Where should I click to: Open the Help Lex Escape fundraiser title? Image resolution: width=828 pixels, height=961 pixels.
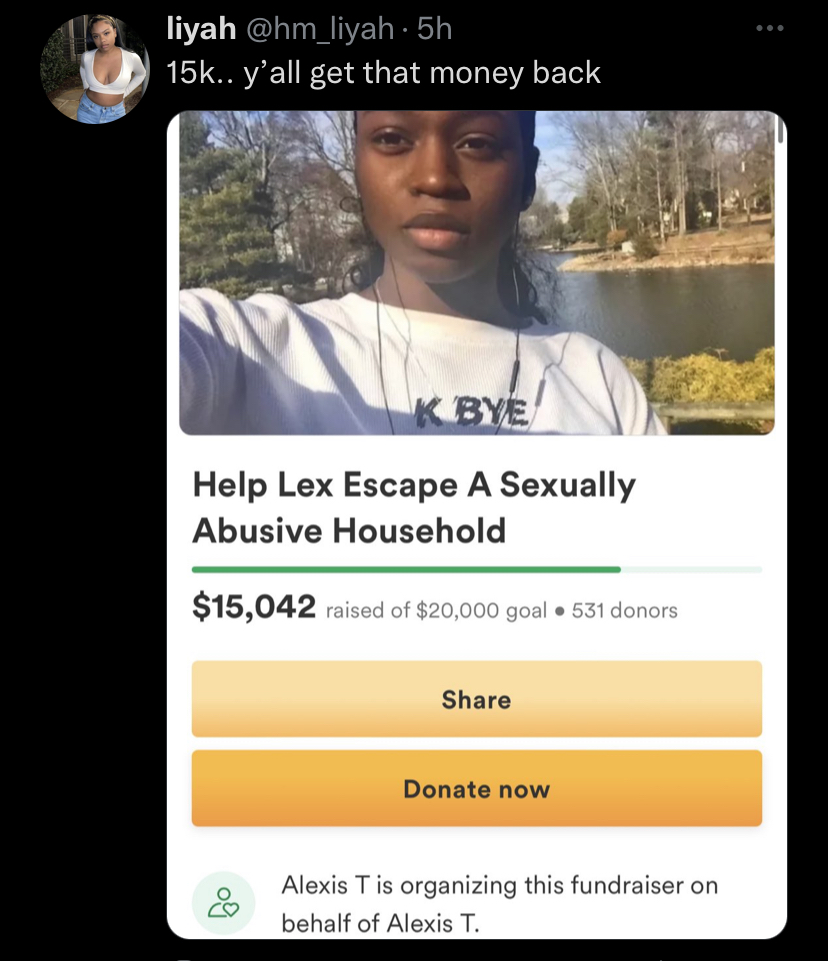click(x=414, y=507)
